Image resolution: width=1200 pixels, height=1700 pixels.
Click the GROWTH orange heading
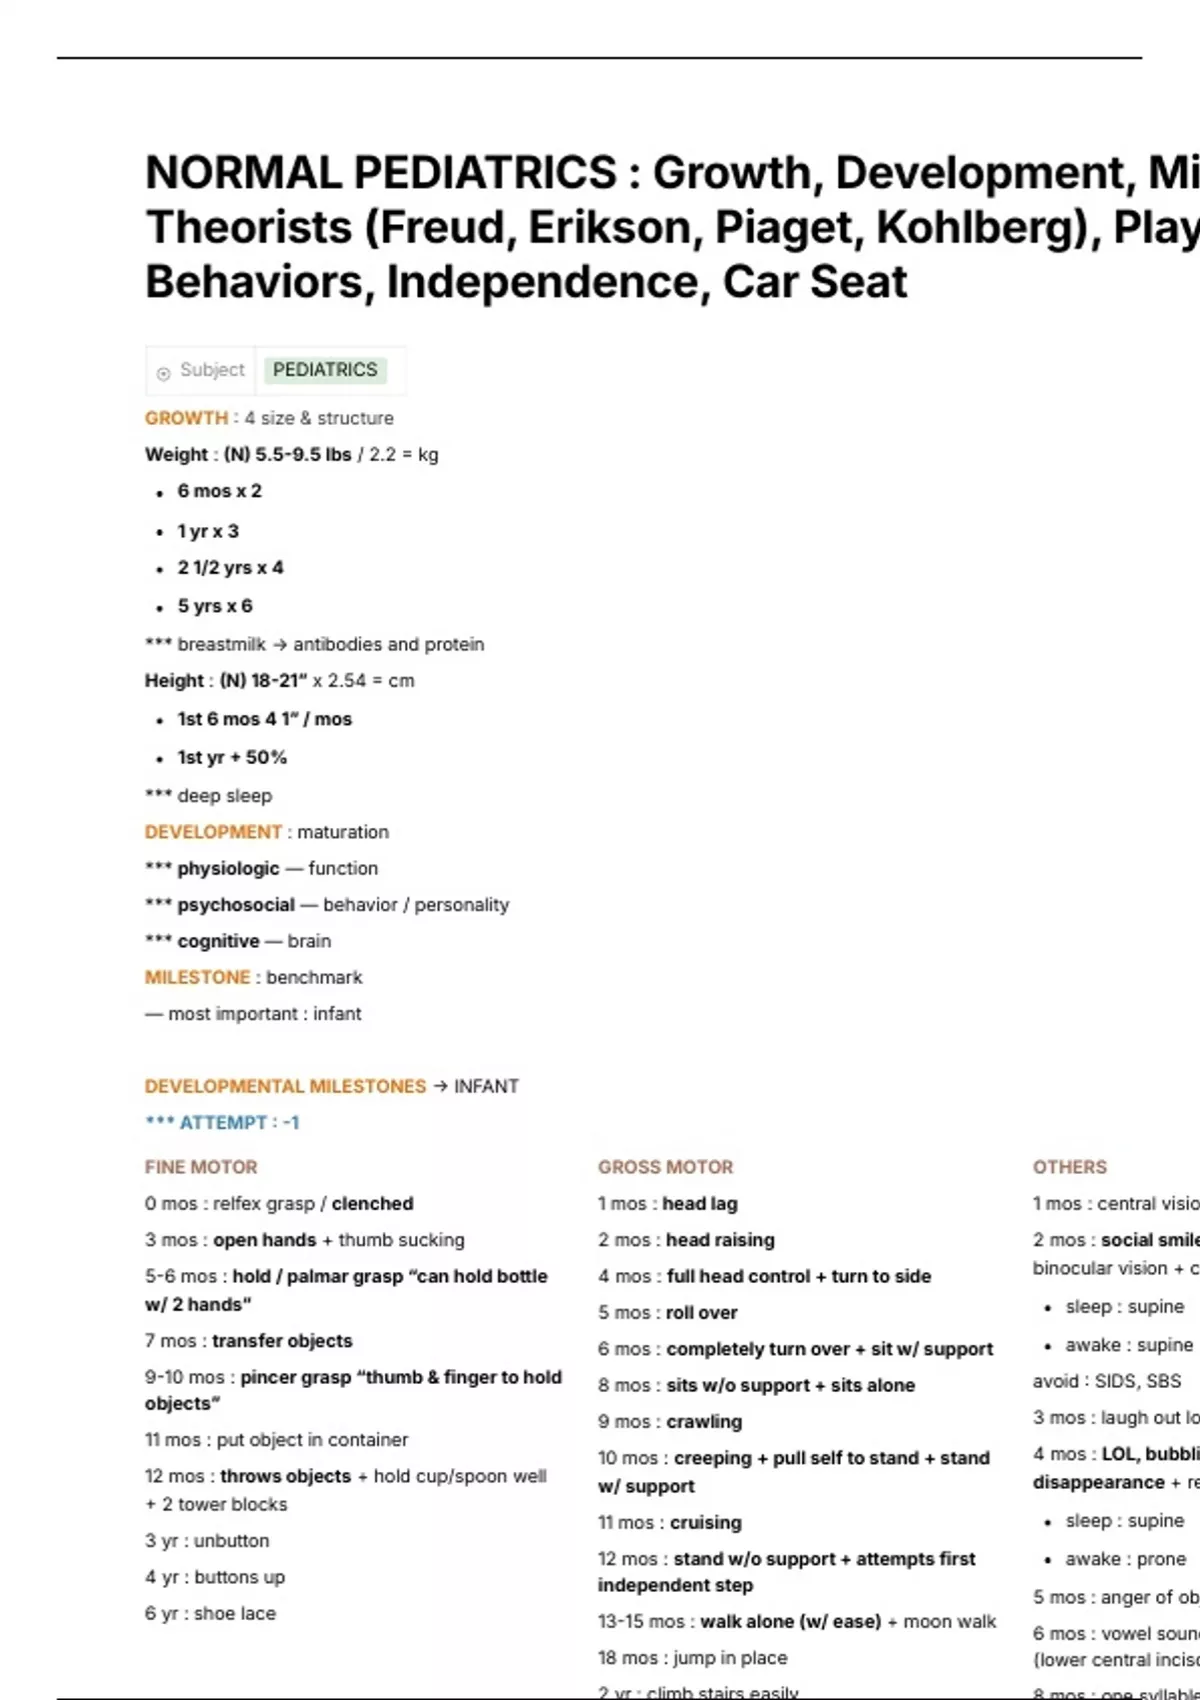click(x=186, y=418)
